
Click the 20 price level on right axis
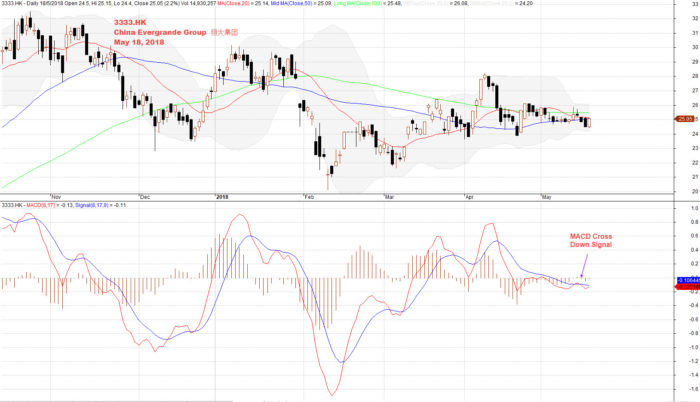click(695, 192)
